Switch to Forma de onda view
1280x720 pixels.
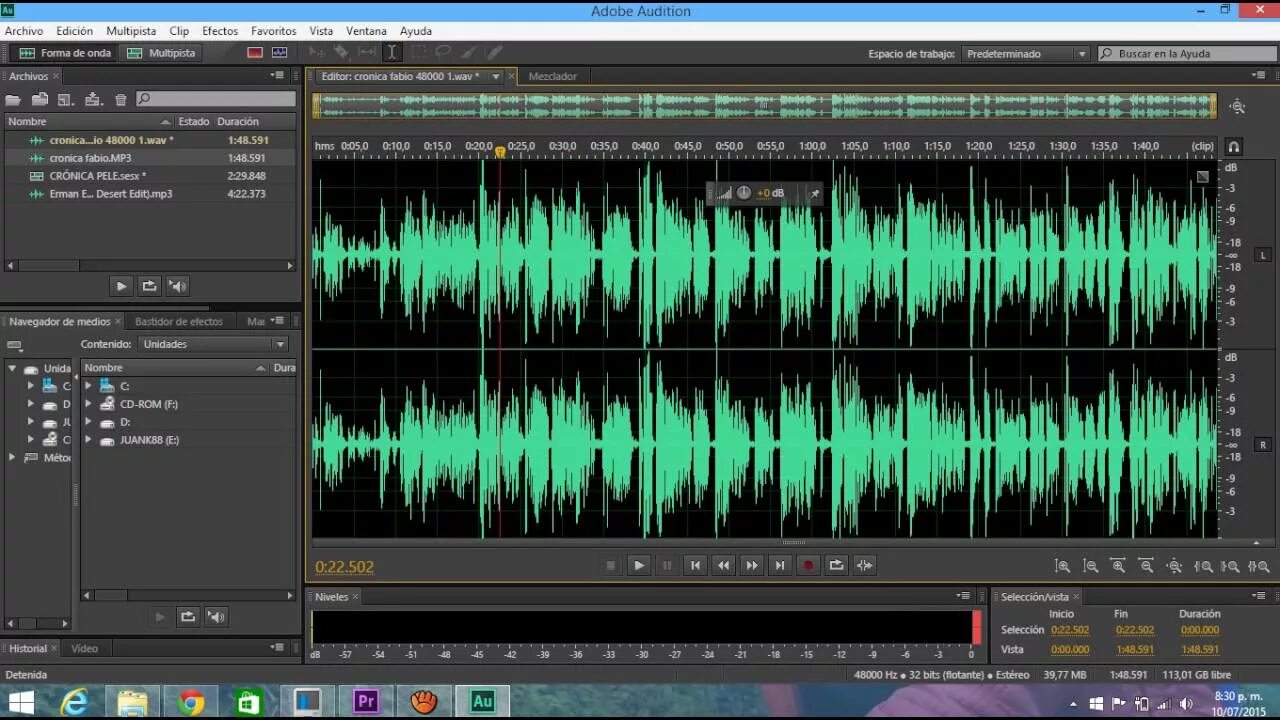pyautogui.click(x=65, y=52)
